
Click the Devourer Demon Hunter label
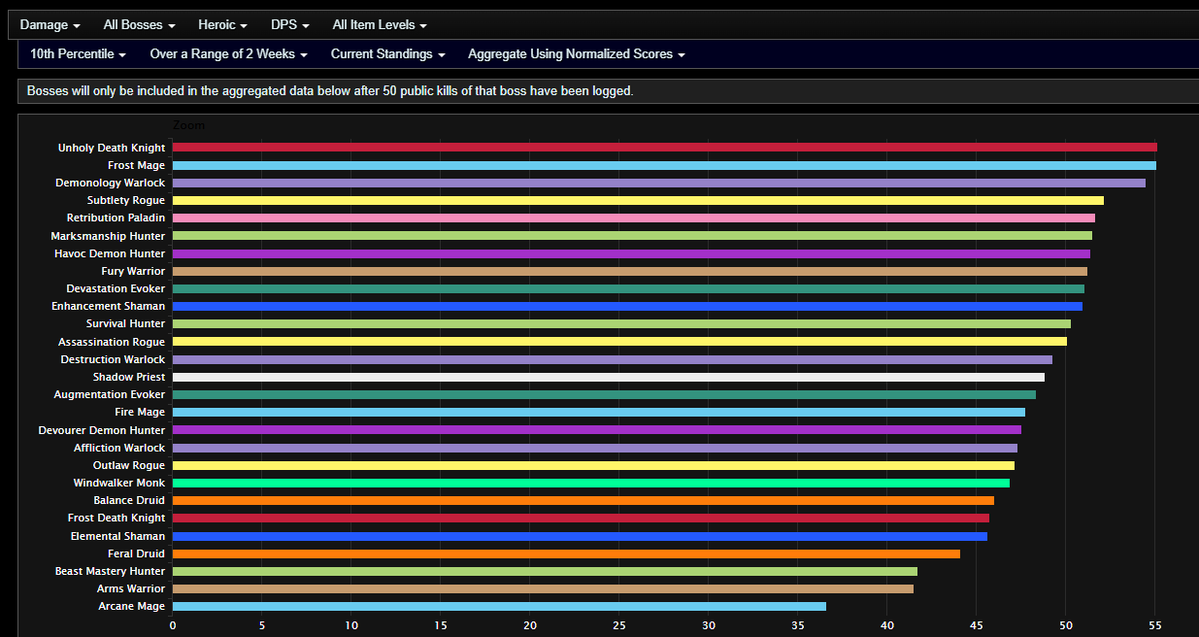click(102, 431)
